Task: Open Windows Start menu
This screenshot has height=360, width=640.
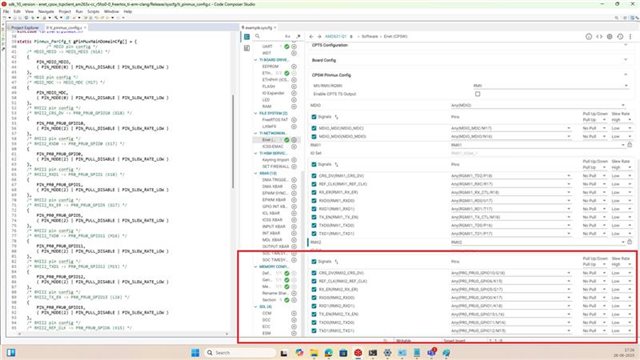Action: [x=196, y=353]
